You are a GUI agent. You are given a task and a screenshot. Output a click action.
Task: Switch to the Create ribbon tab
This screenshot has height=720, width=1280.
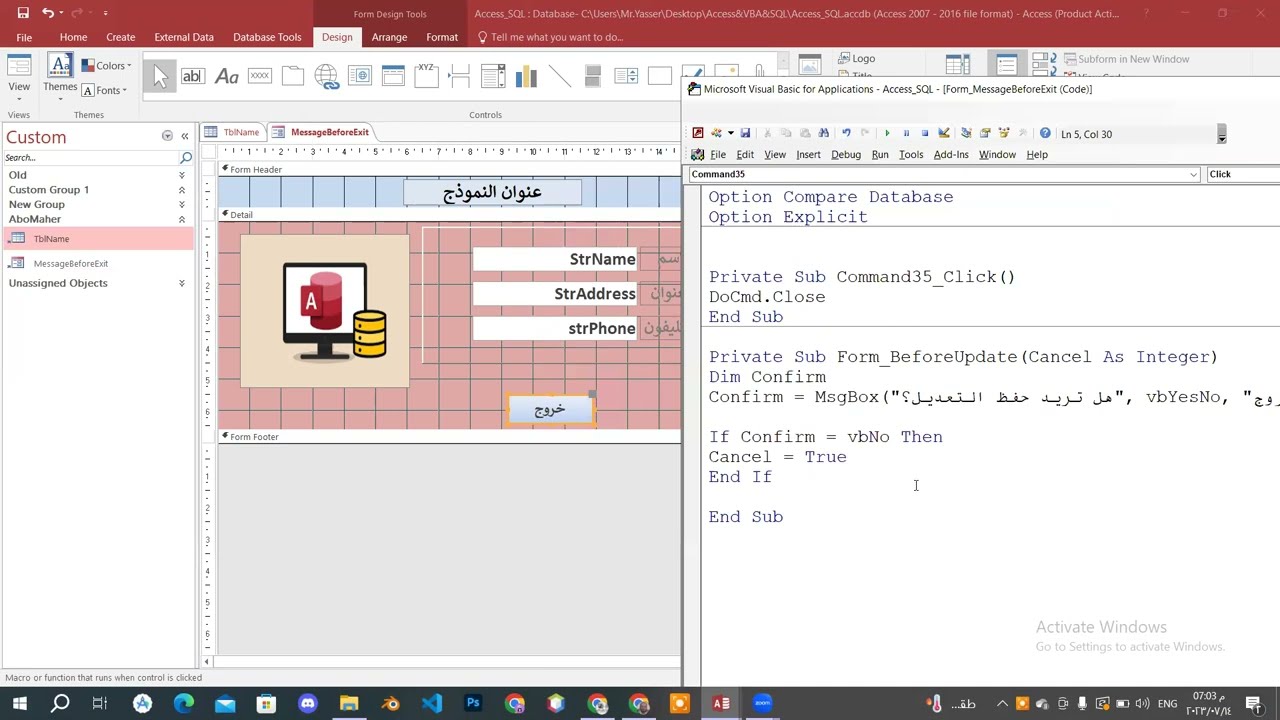[x=121, y=37]
